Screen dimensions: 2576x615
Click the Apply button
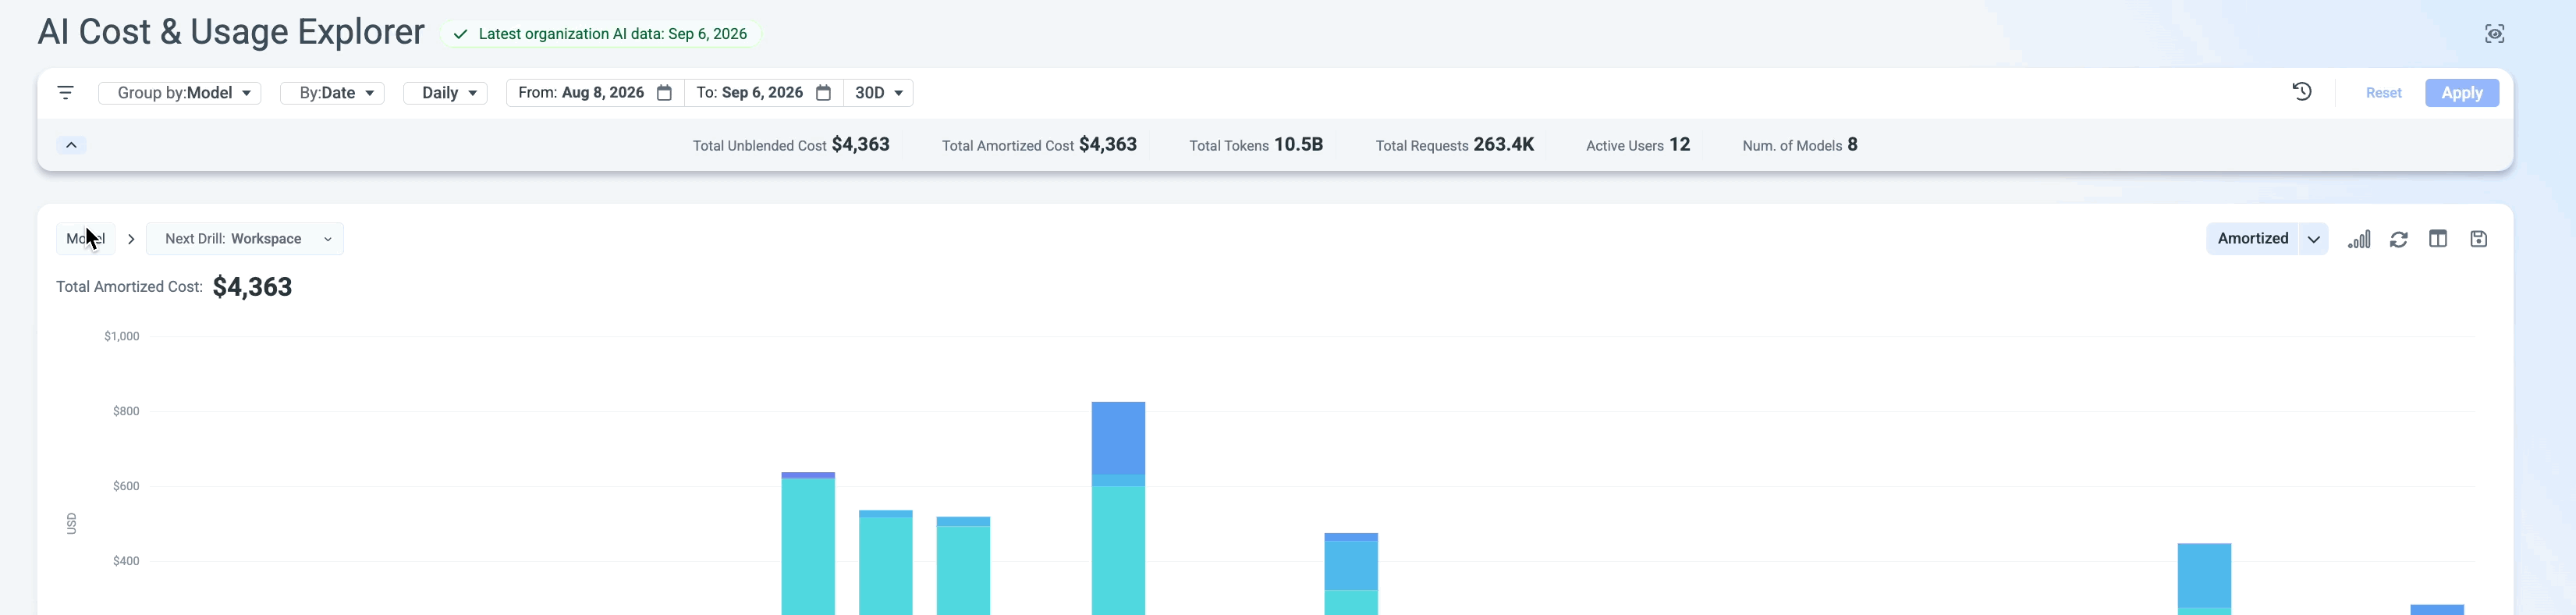(2461, 93)
